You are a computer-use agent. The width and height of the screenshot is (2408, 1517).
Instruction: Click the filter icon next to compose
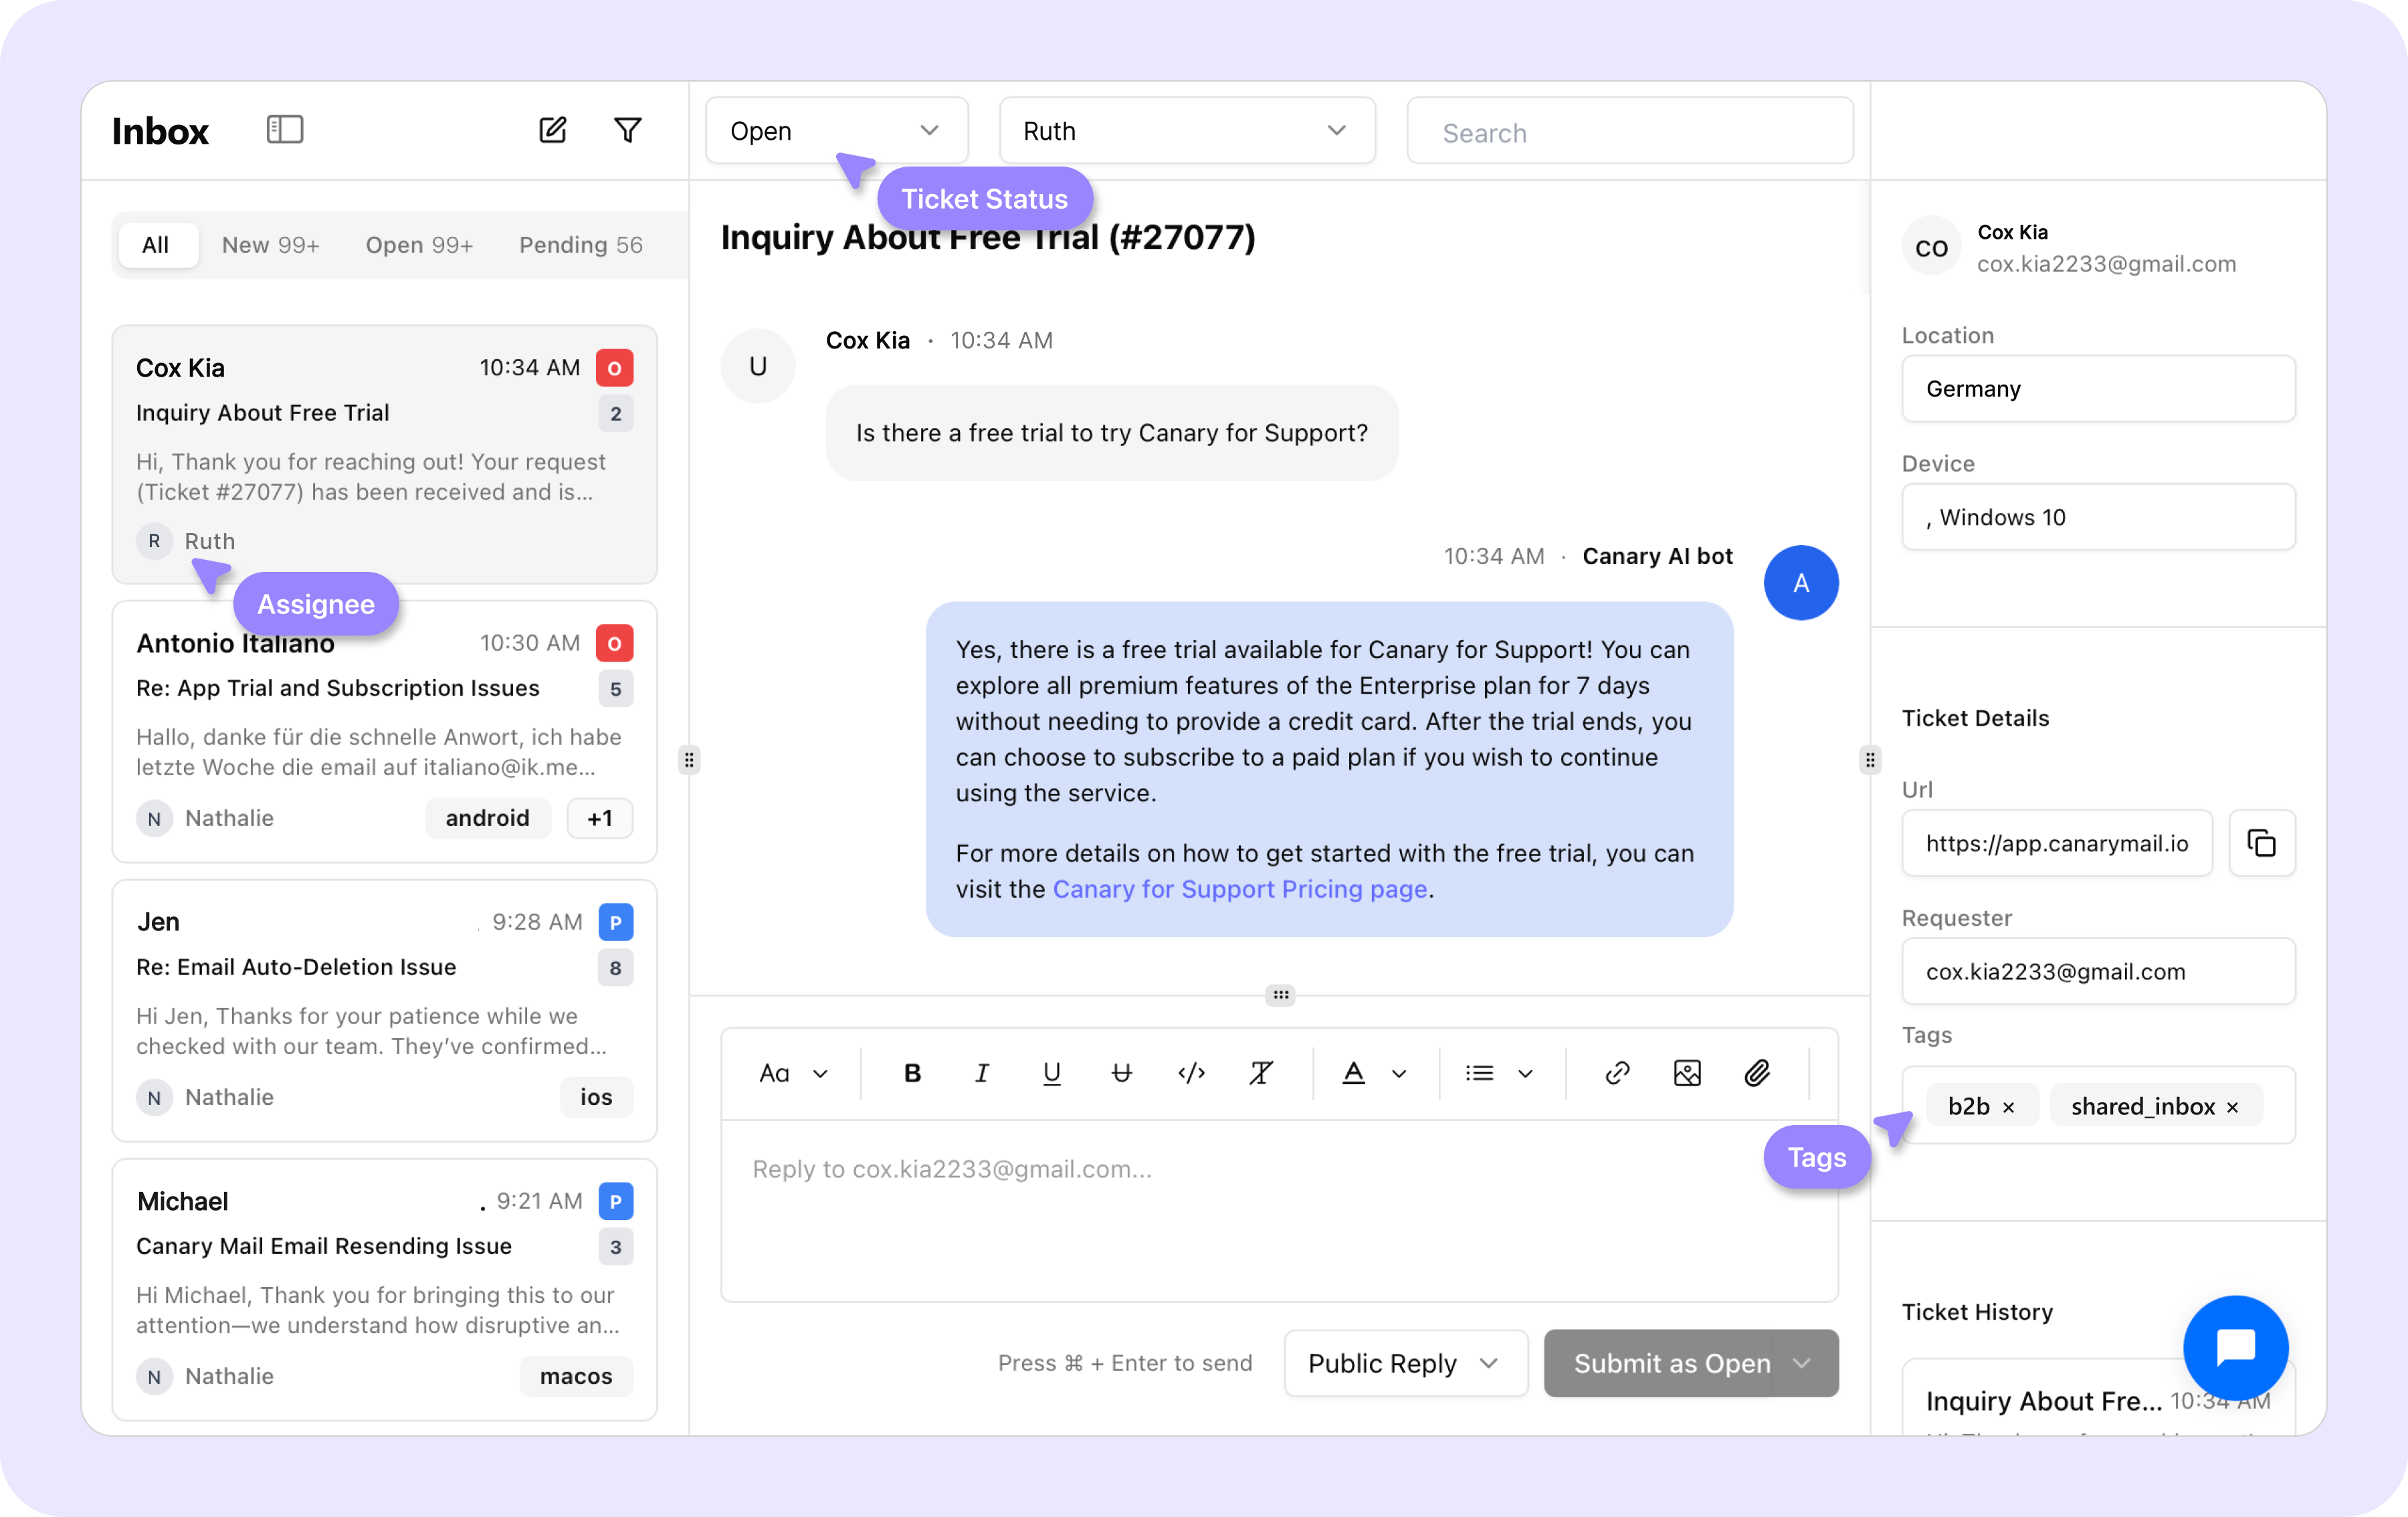point(627,130)
